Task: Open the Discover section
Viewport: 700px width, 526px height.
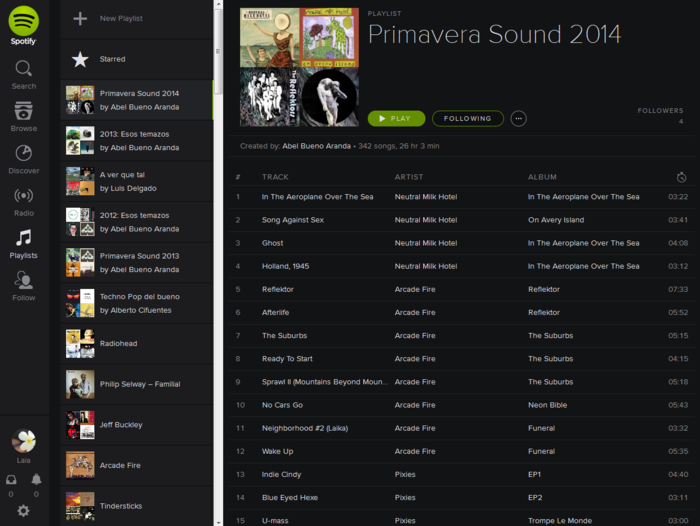Action: click(23, 158)
